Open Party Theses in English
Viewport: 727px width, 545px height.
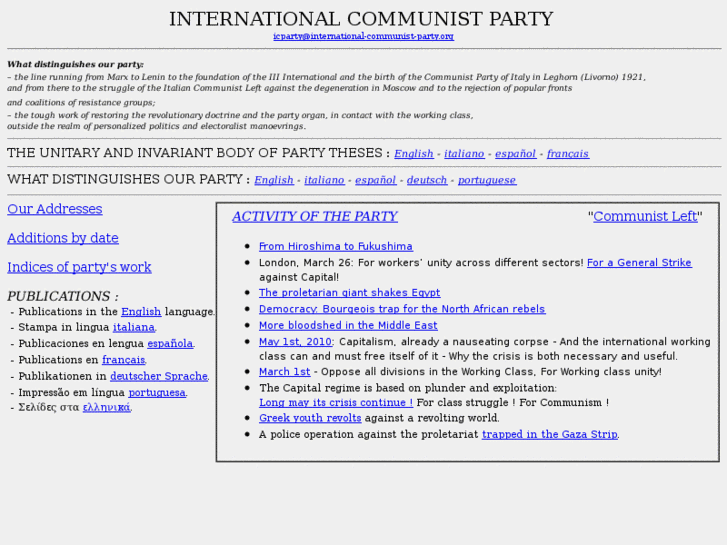point(414,154)
